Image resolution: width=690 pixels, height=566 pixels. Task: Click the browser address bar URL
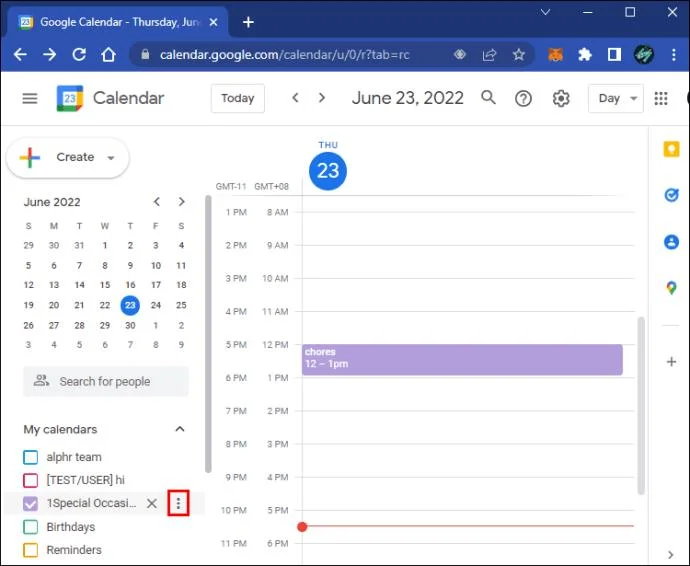tap(285, 55)
